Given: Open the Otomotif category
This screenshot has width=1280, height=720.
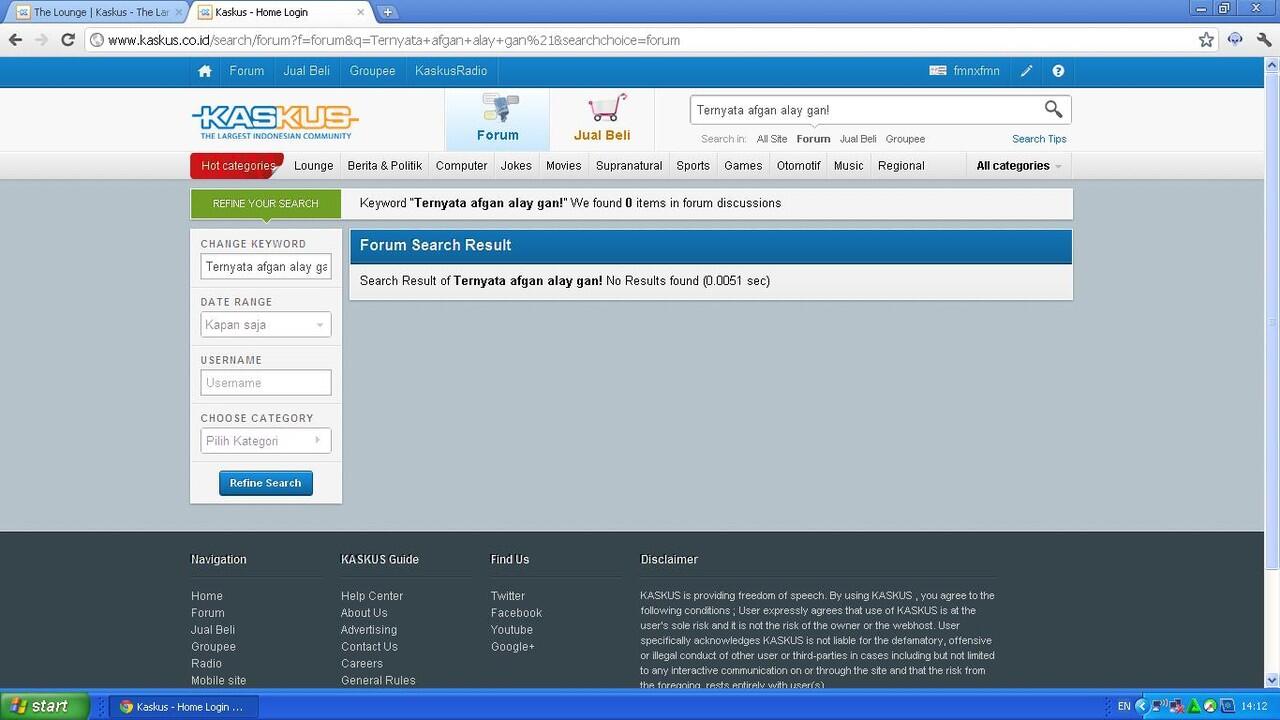Looking at the screenshot, I should 799,166.
